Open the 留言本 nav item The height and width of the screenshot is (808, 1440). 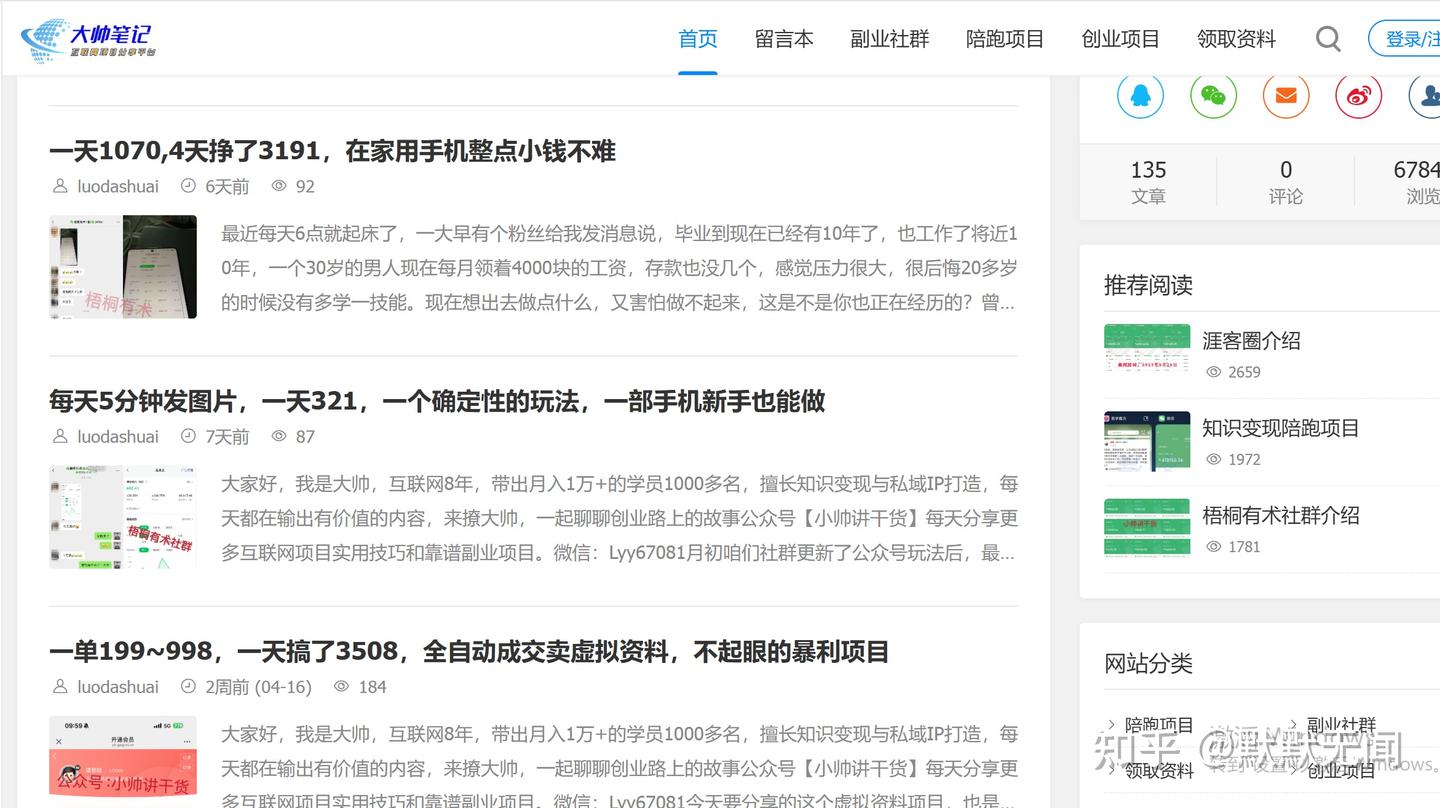point(784,39)
